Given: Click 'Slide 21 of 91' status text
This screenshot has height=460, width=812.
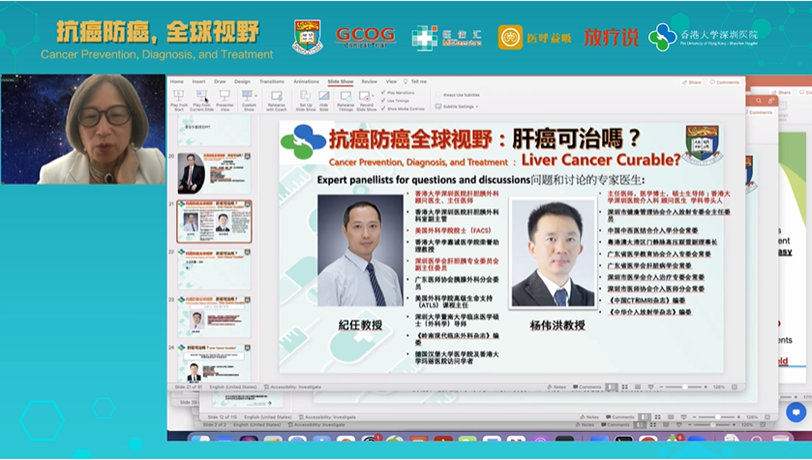Looking at the screenshot, I should (188, 387).
